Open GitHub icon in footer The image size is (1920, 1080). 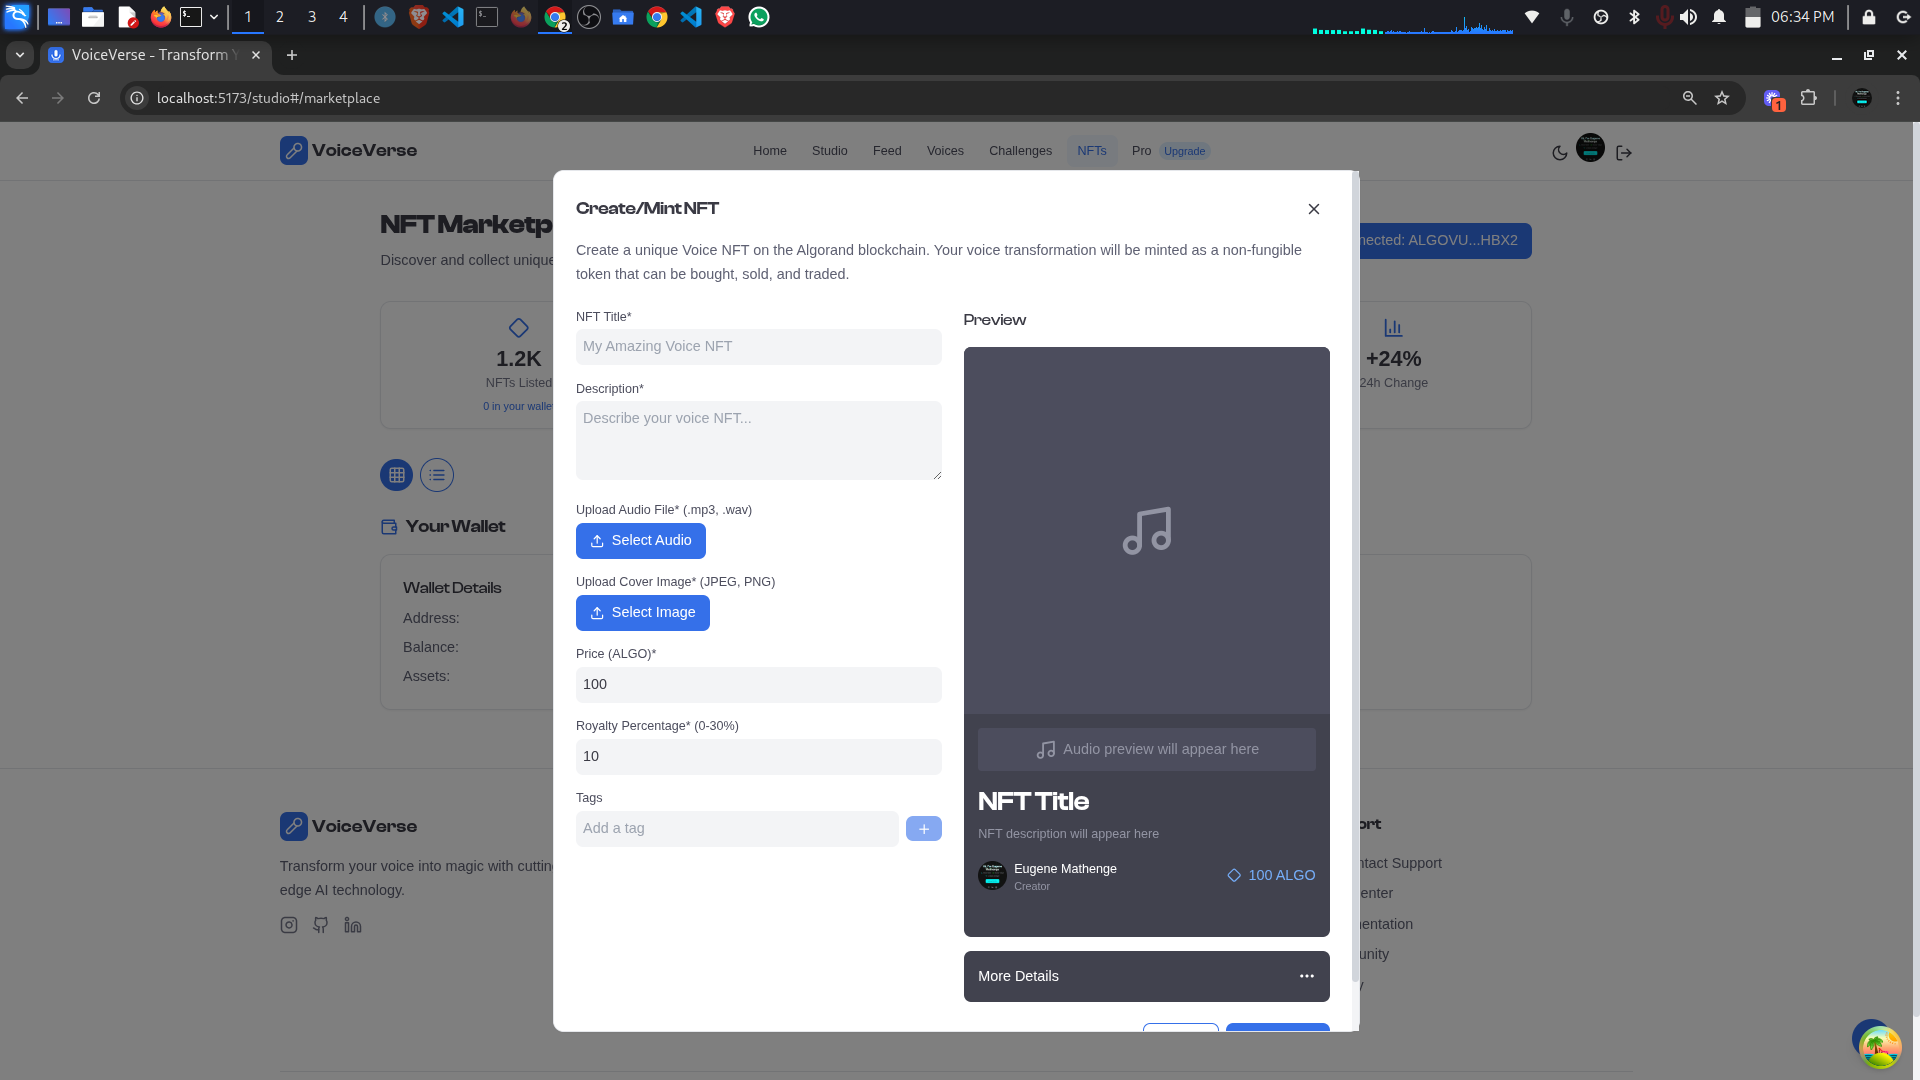pyautogui.click(x=320, y=925)
